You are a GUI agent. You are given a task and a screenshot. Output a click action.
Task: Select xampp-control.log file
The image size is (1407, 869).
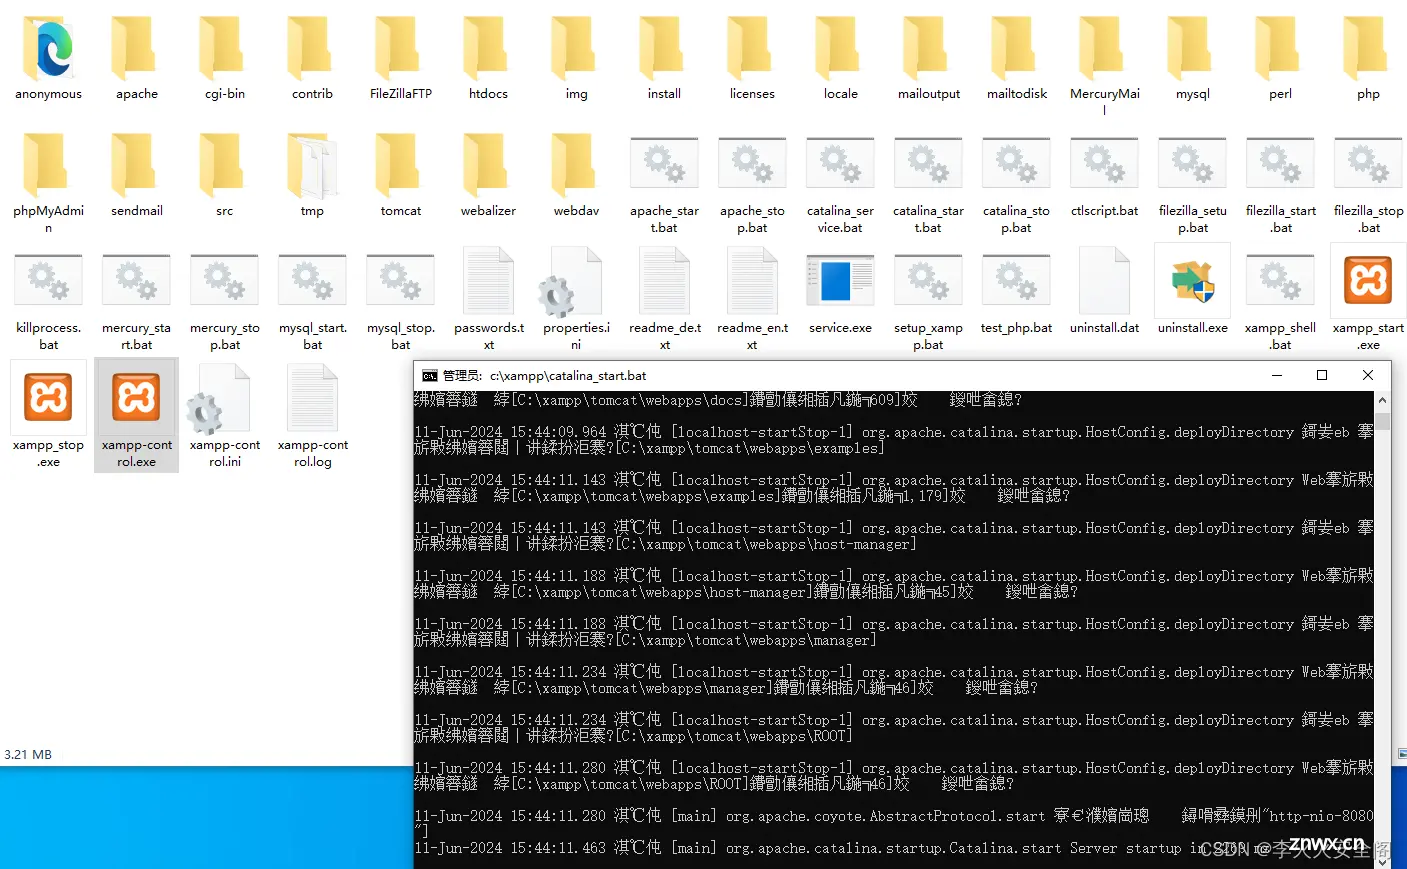(x=312, y=417)
